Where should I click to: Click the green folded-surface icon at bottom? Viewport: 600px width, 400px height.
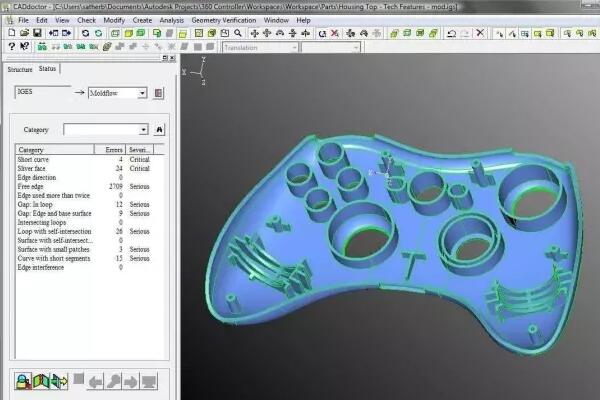pyautogui.click(x=40, y=380)
